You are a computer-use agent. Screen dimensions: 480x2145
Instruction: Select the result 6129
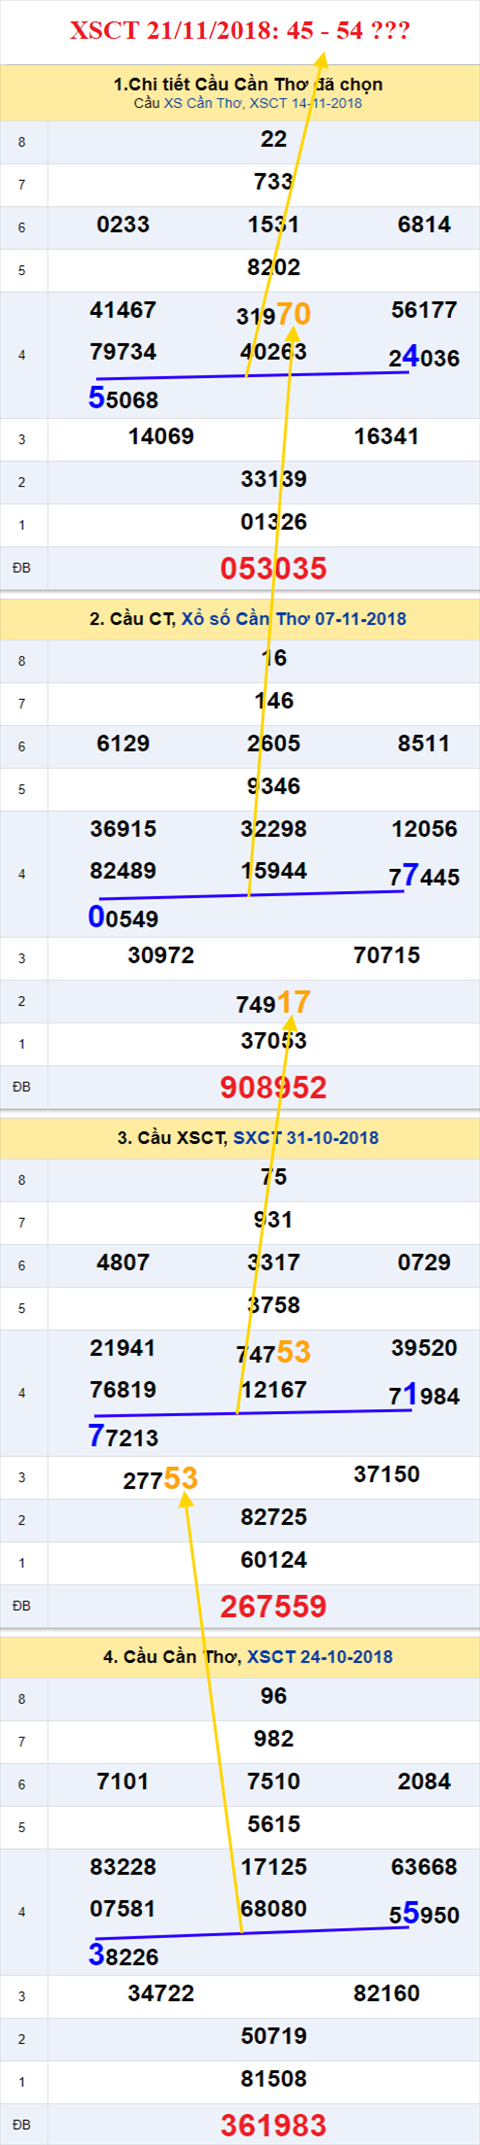[123, 744]
